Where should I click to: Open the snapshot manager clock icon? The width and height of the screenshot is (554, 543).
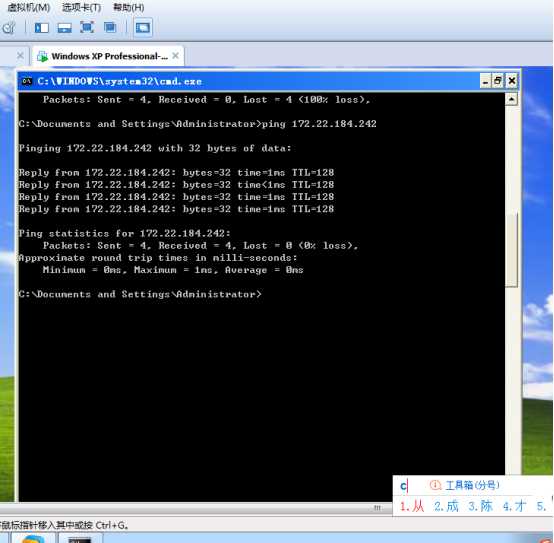(x=9, y=28)
